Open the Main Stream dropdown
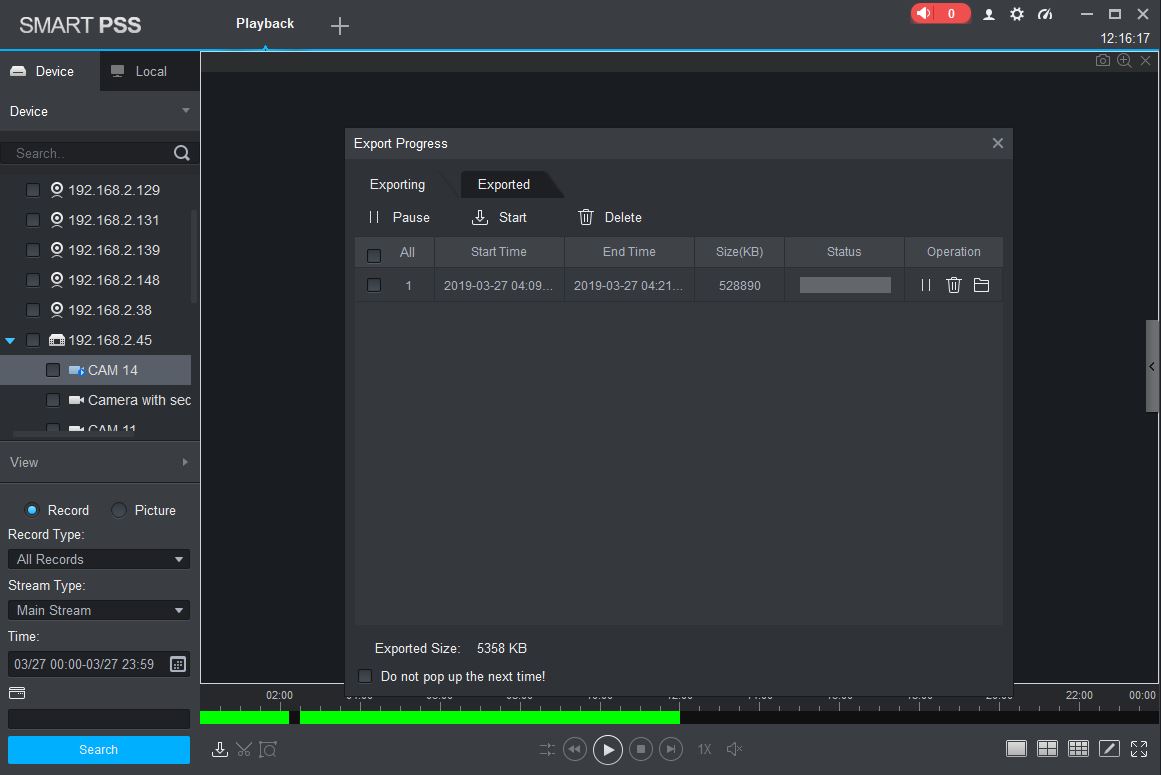The height and width of the screenshot is (775, 1161). 98,610
